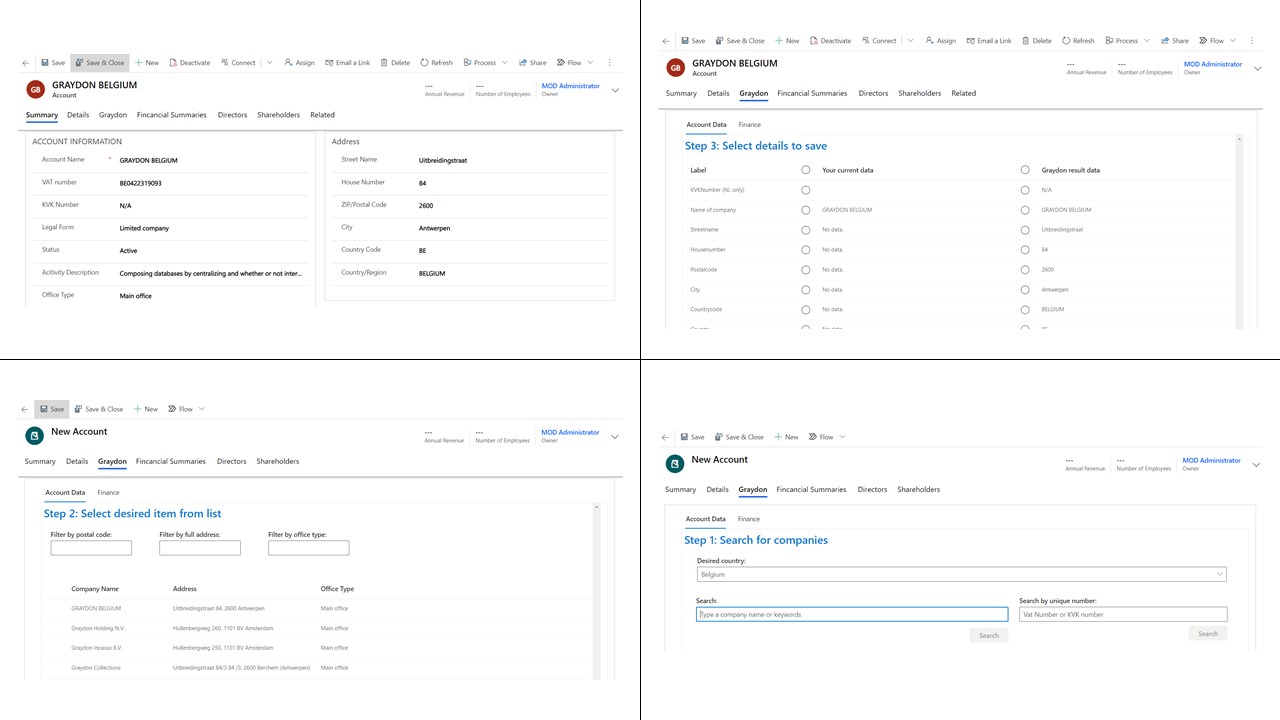Click the Search button under the unique number field
Image resolution: width=1280 pixels, height=720 pixels.
(x=1208, y=633)
